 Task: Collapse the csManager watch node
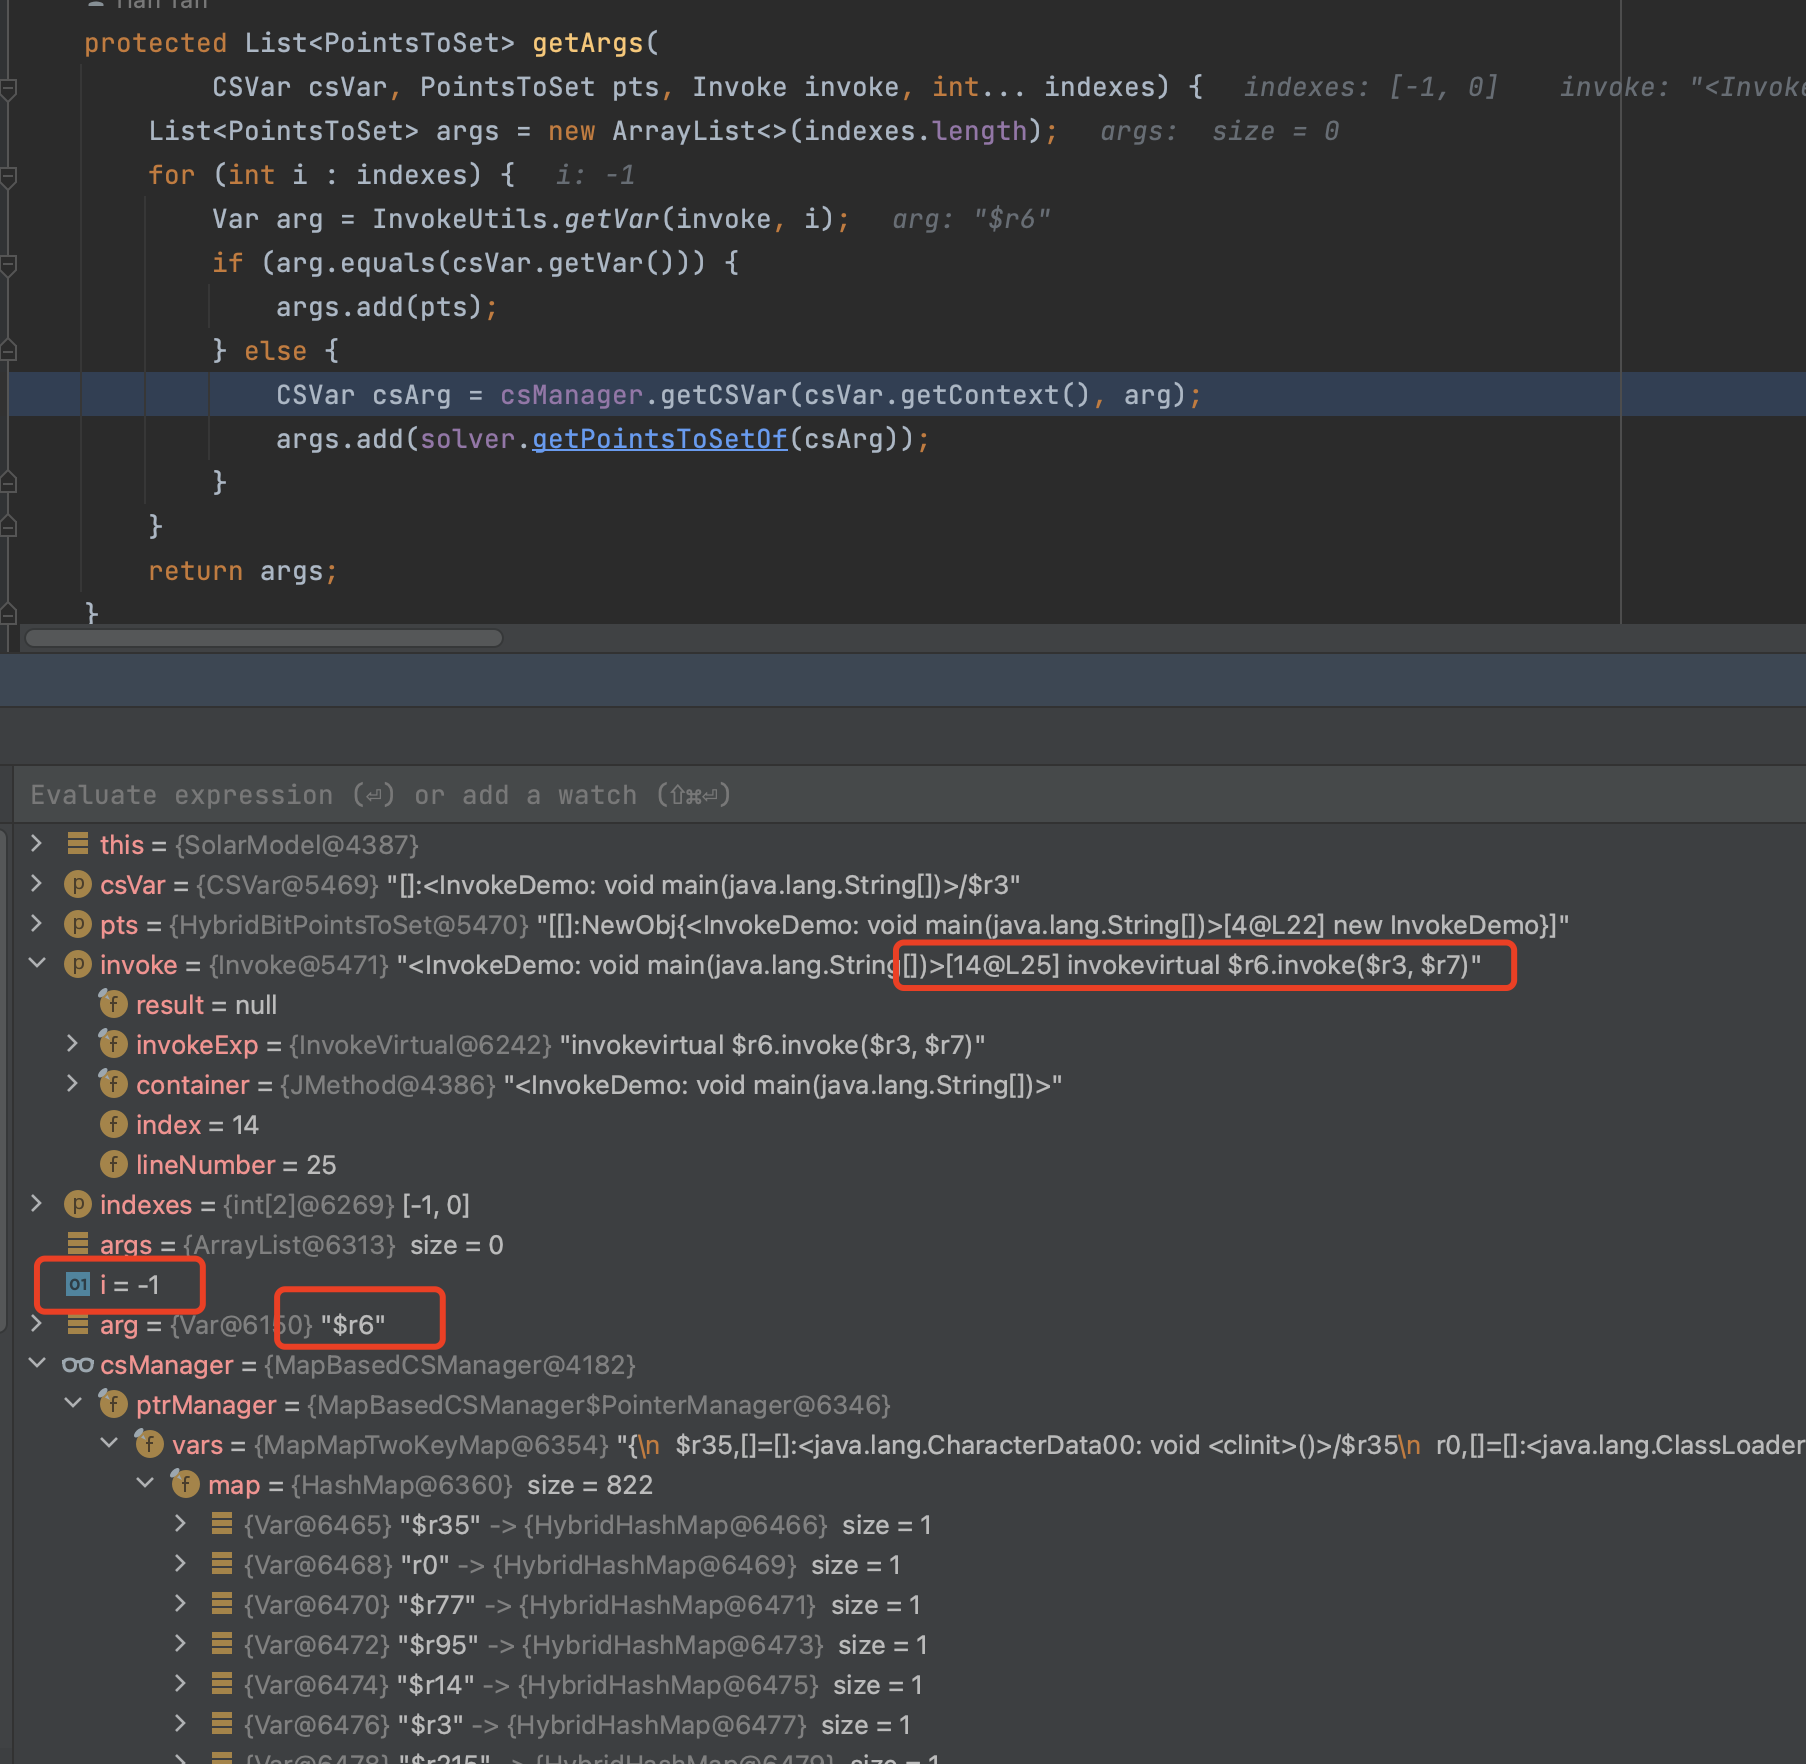click(x=37, y=1363)
